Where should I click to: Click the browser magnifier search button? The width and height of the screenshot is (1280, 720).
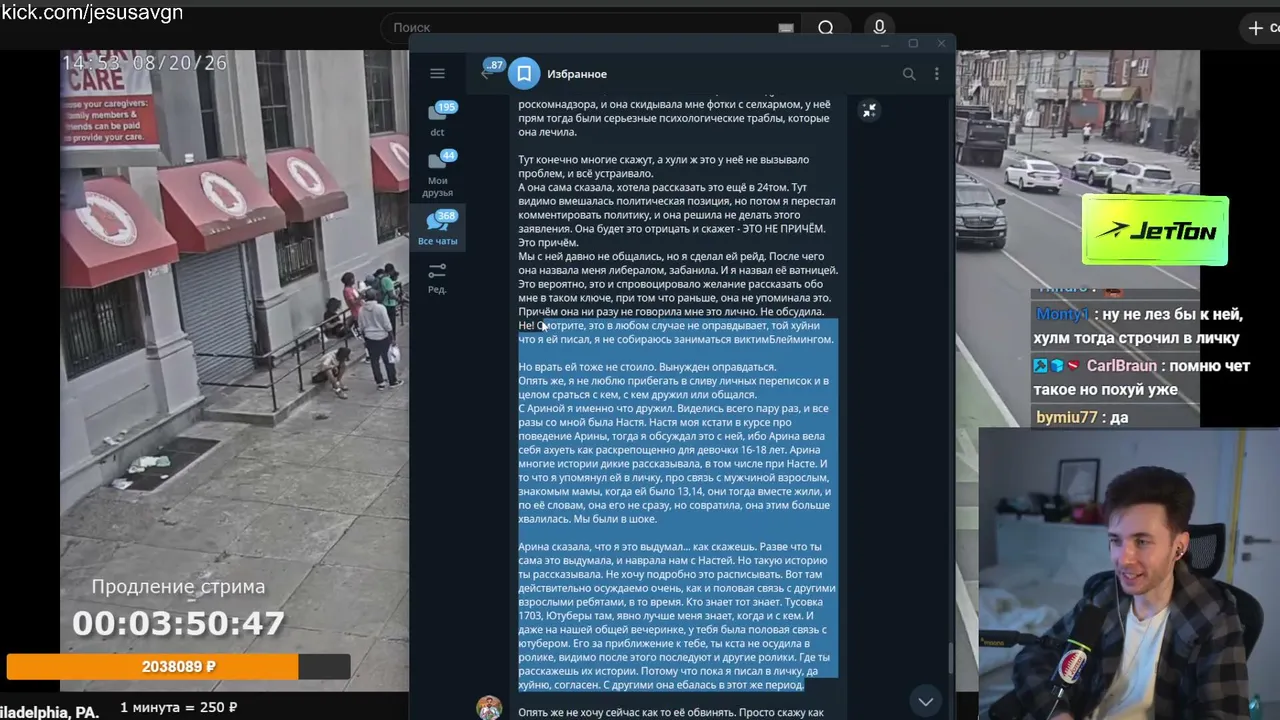click(x=826, y=28)
